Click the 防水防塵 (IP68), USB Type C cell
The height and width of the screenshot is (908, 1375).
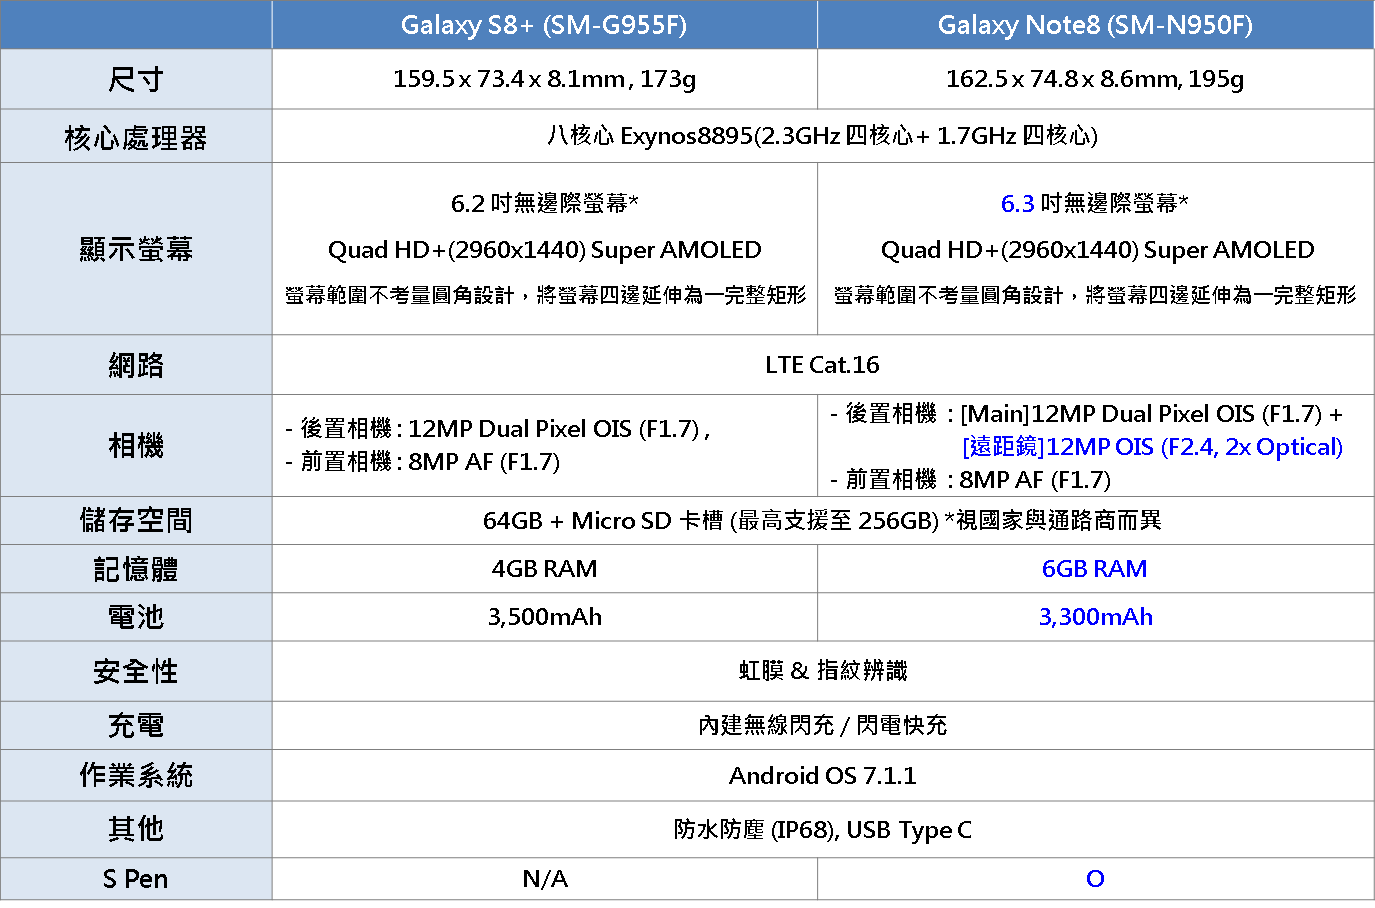pyautogui.click(x=822, y=829)
